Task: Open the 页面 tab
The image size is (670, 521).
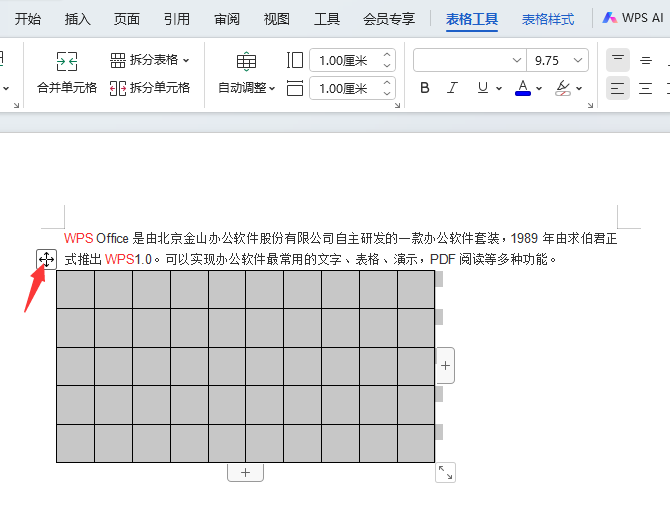Action: coord(127,19)
